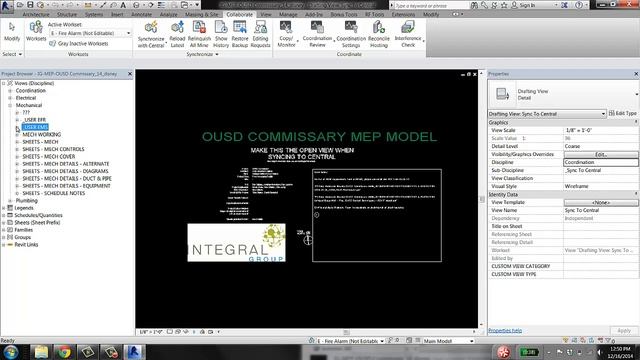The width and height of the screenshot is (640, 360).
Task: Close the Project Browser panel
Action: coord(130,74)
